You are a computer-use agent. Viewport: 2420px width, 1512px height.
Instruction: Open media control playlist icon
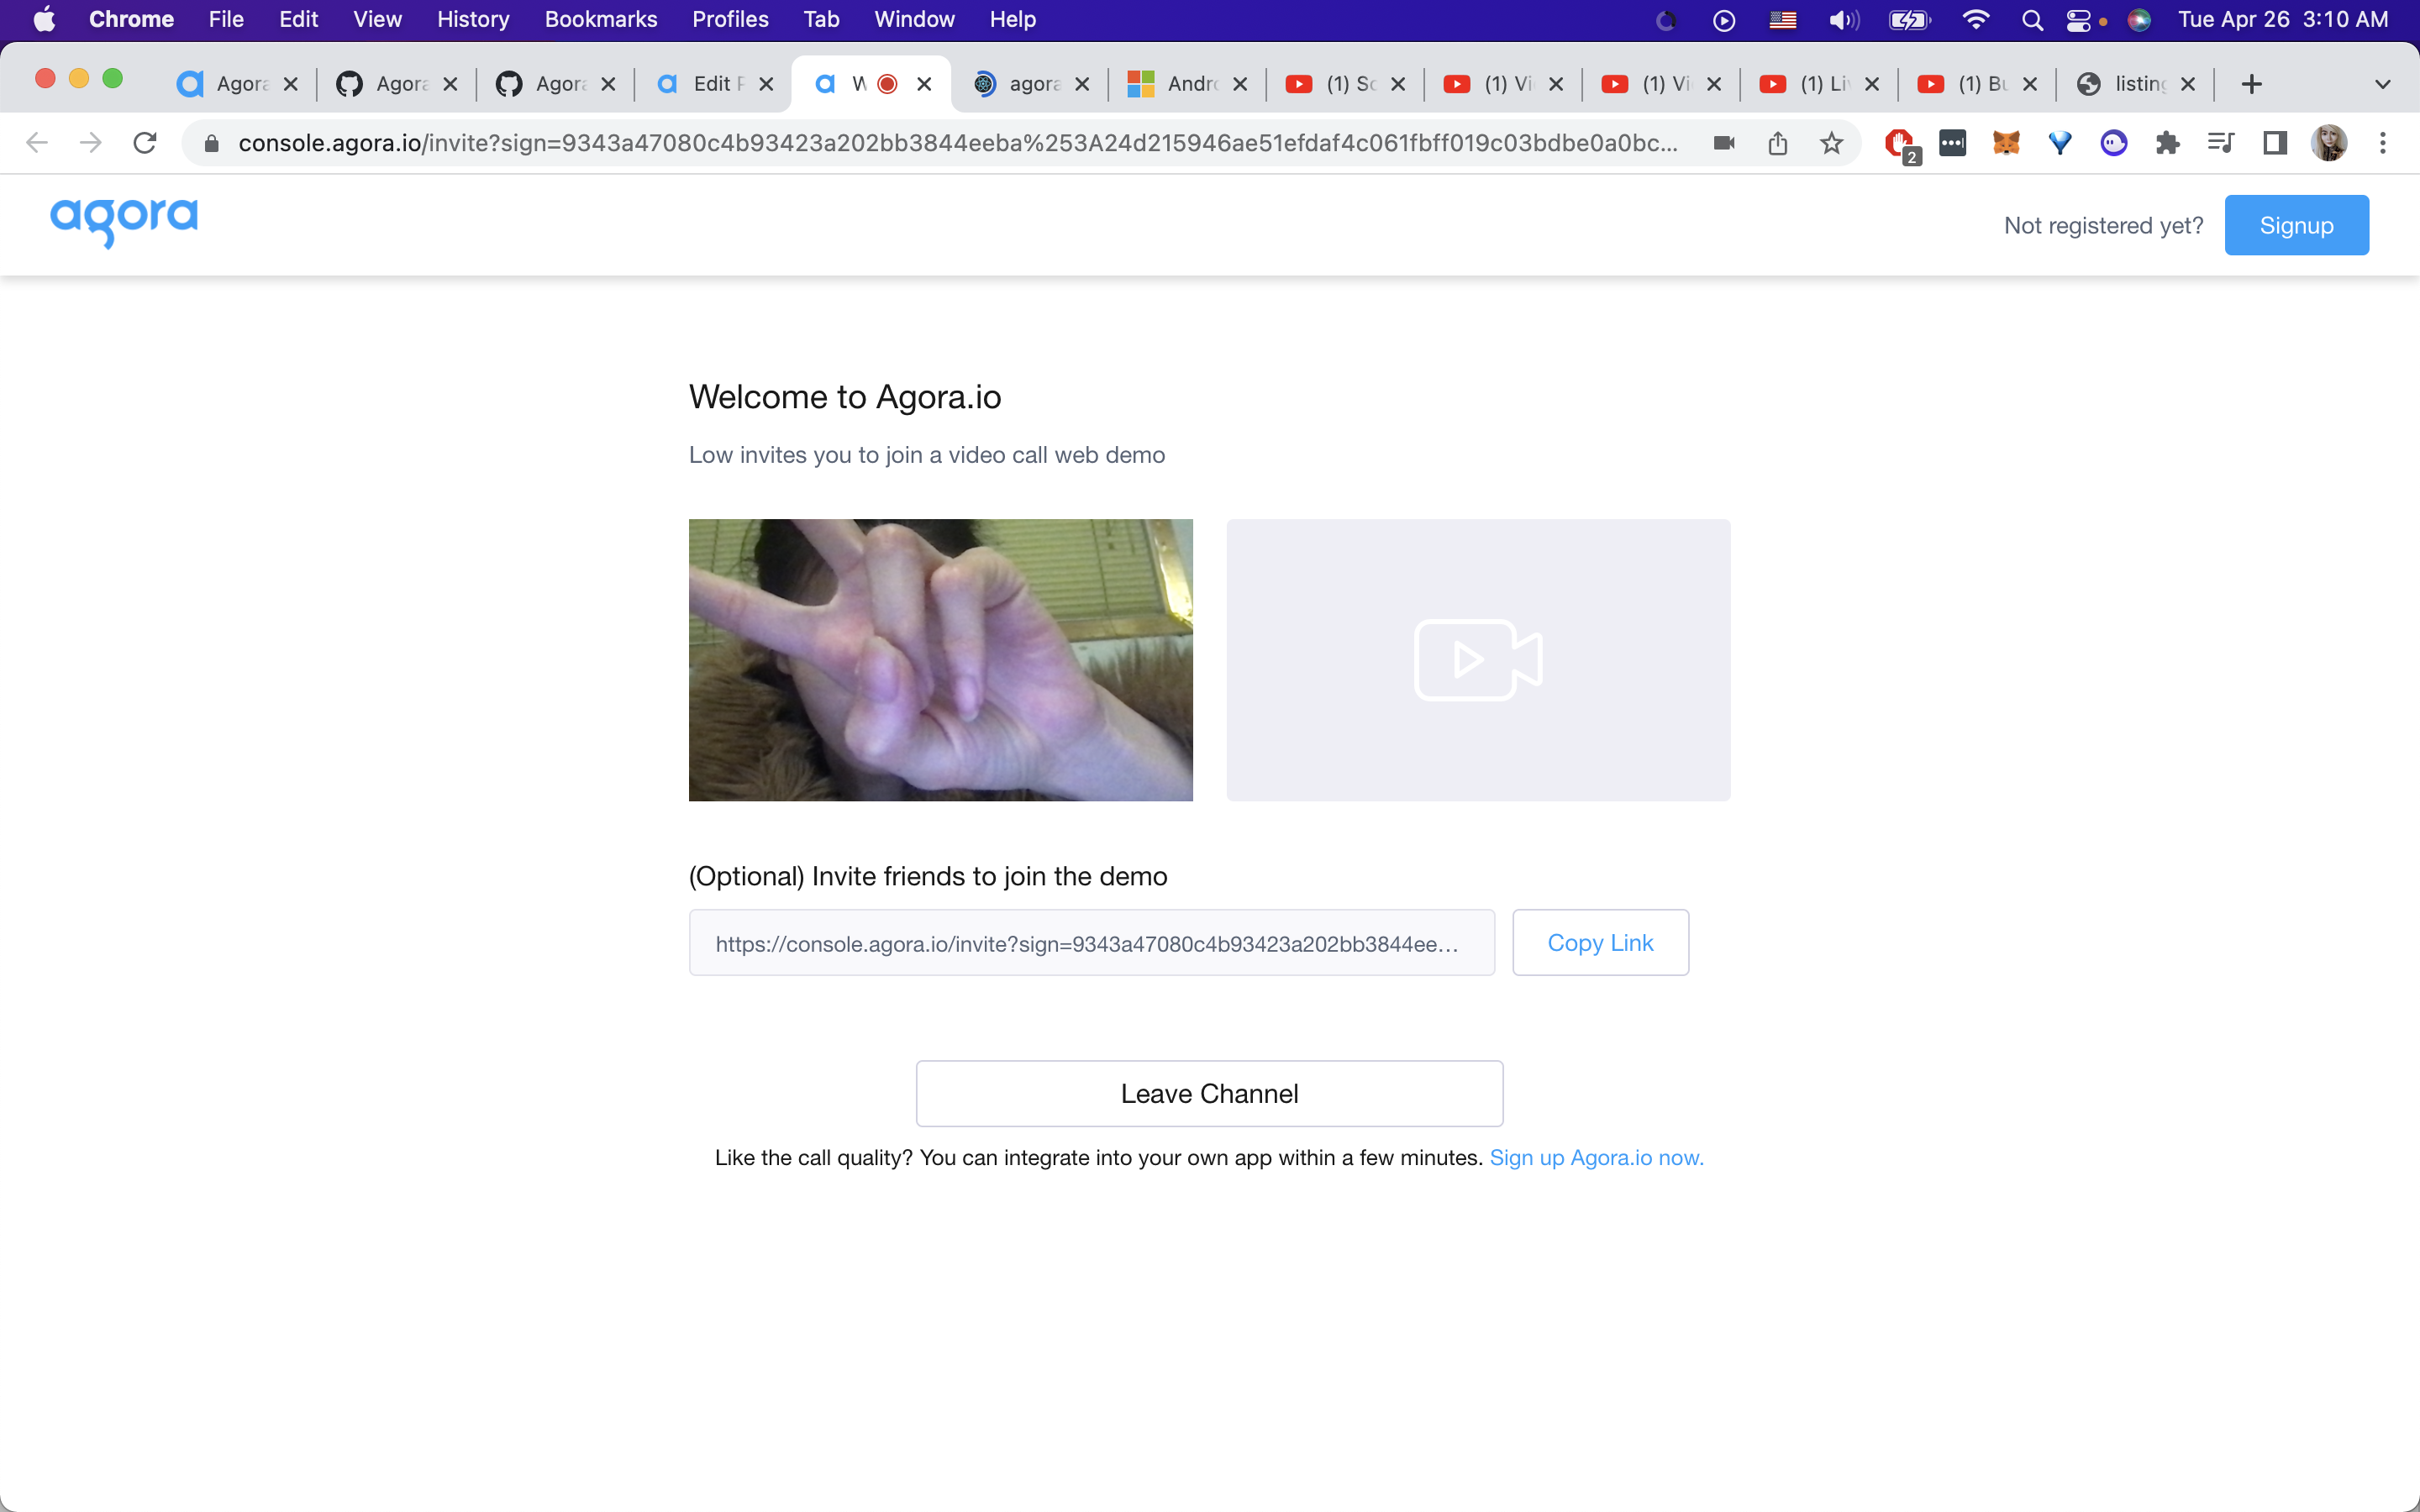2221,143
